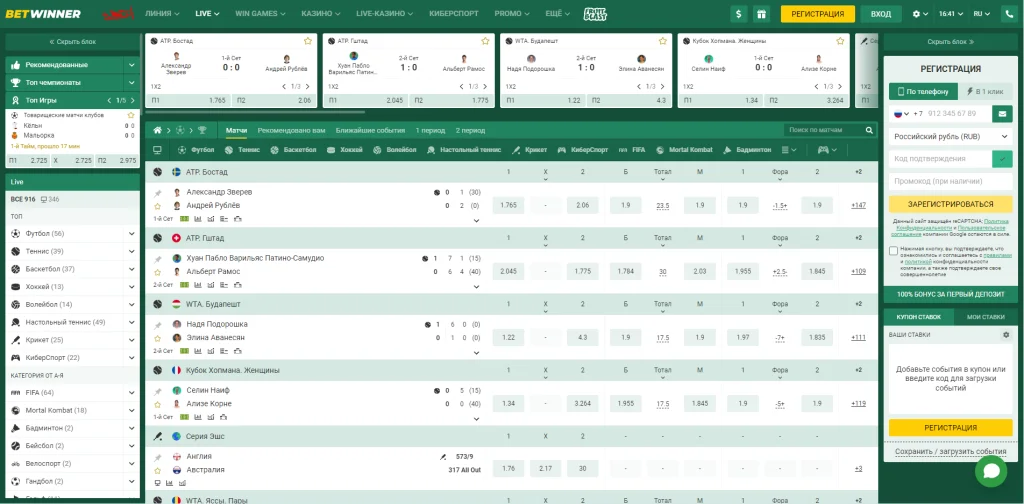Click the Промокод input field
This screenshot has height=504, width=1024.
tap(950, 181)
